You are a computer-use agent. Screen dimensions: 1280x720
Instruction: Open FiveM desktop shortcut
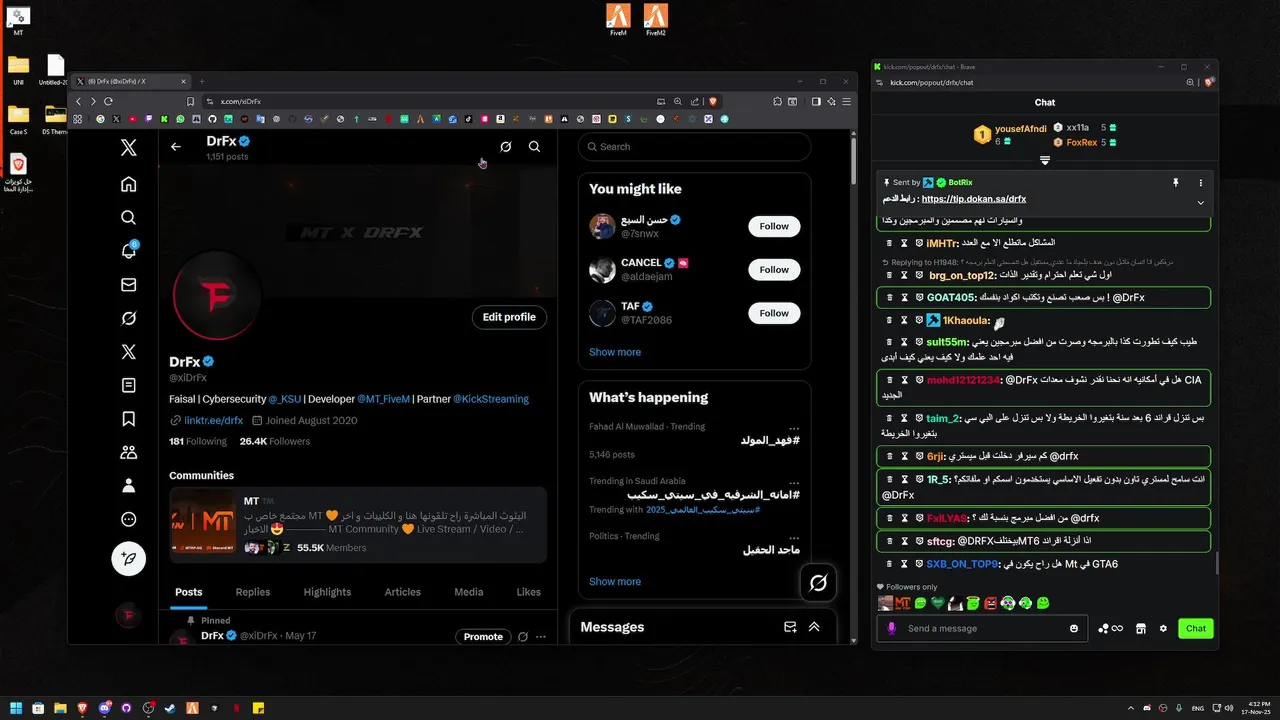tap(618, 20)
